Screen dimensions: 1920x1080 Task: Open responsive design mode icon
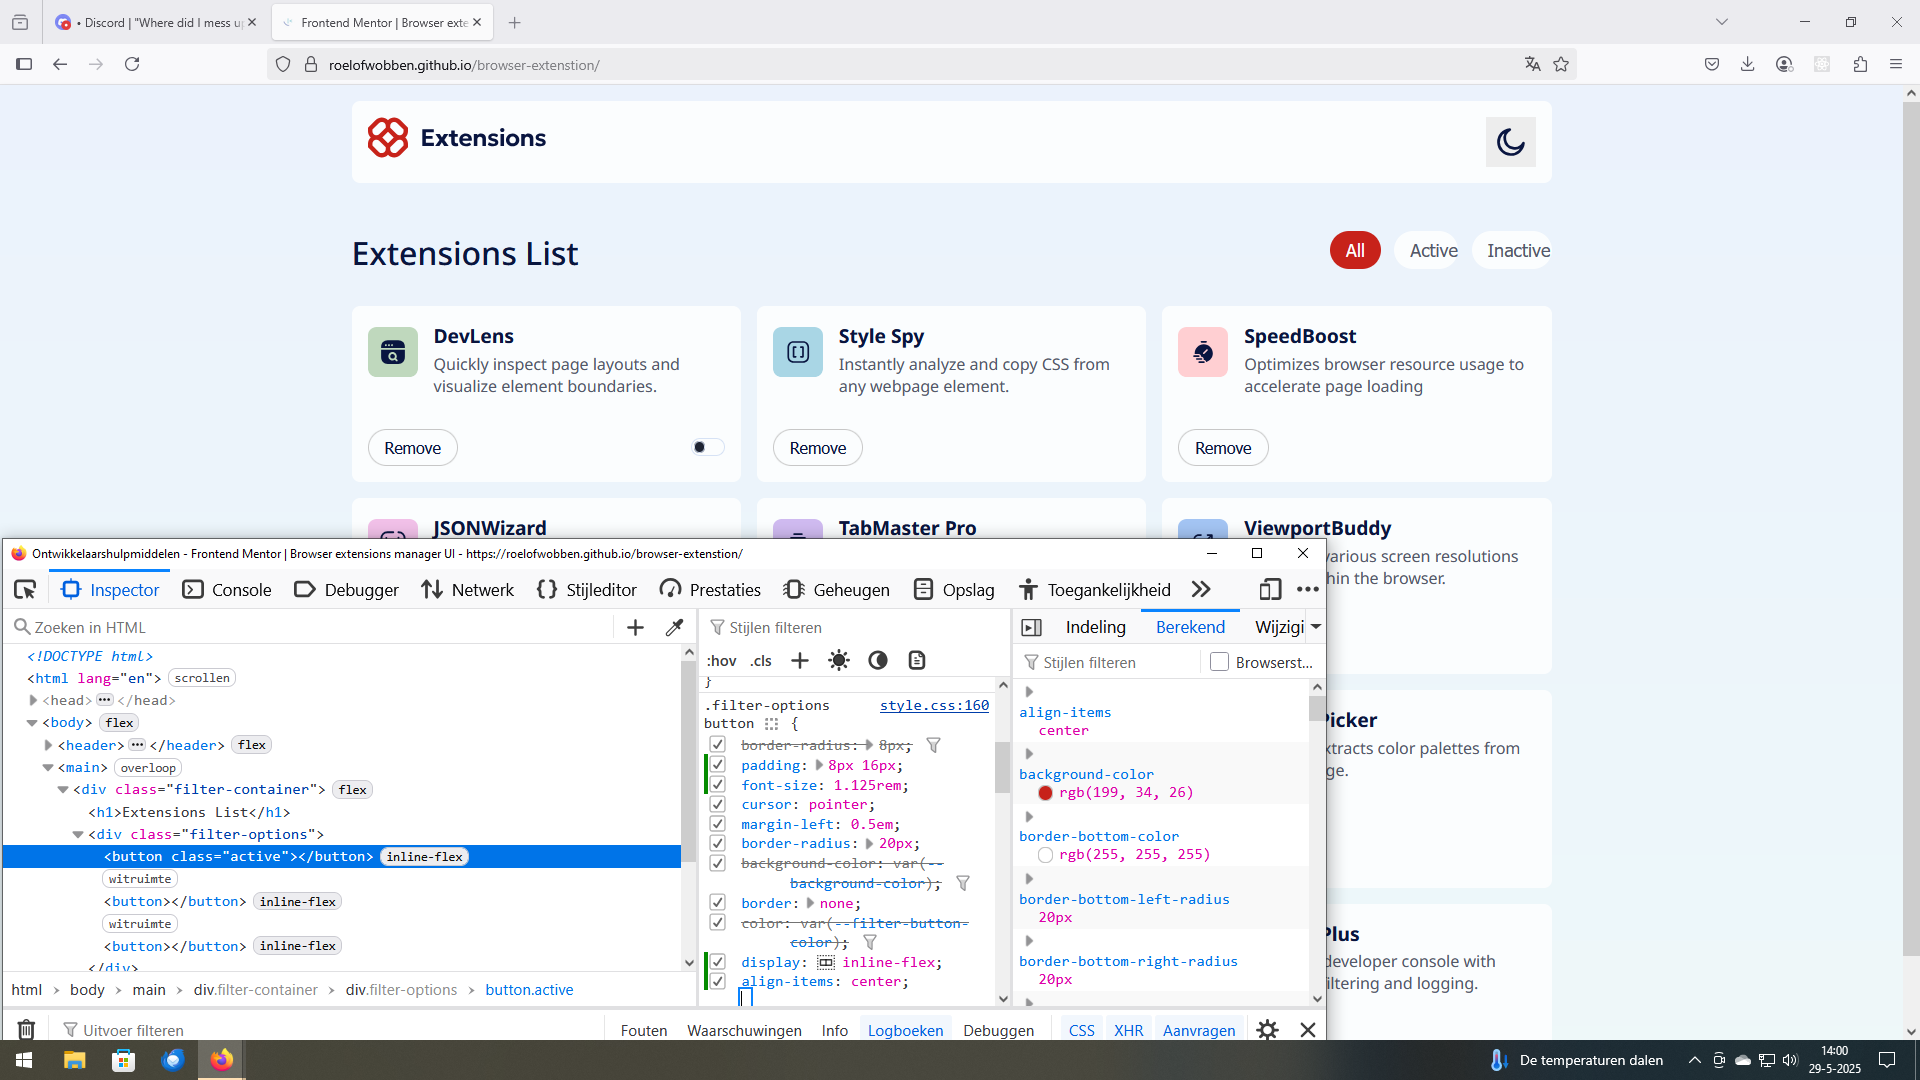[1270, 590]
